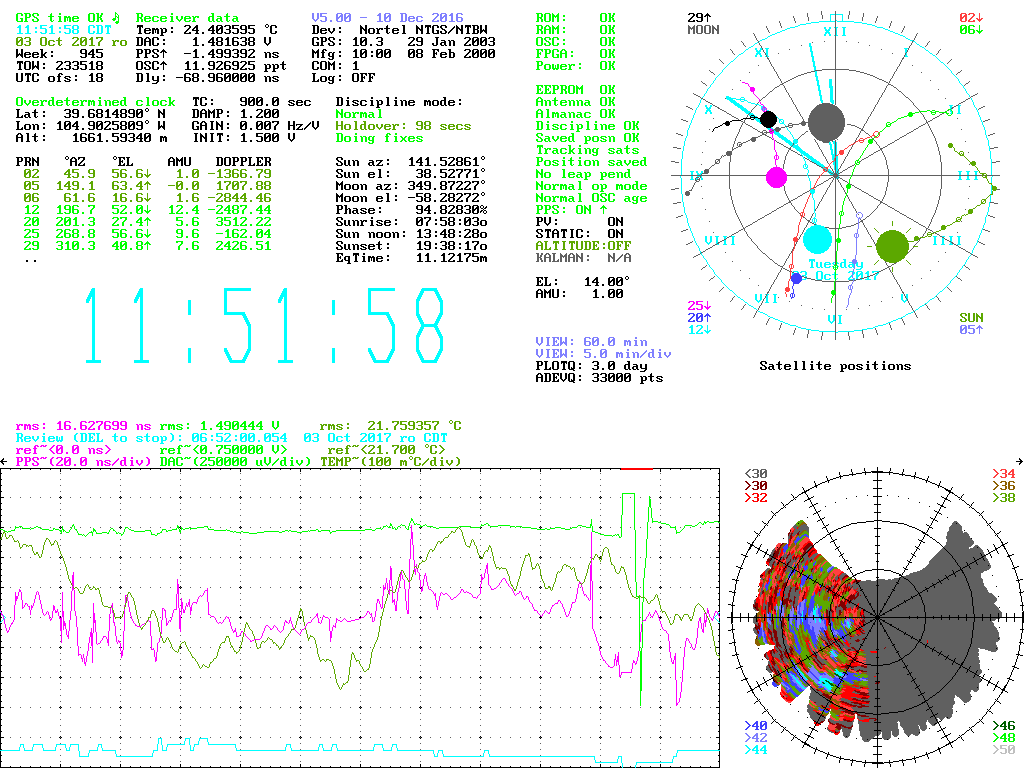Image resolution: width=1024 pixels, height=768 pixels.
Task: Select the red >34 signal level swatch
Action: click(x=1004, y=473)
